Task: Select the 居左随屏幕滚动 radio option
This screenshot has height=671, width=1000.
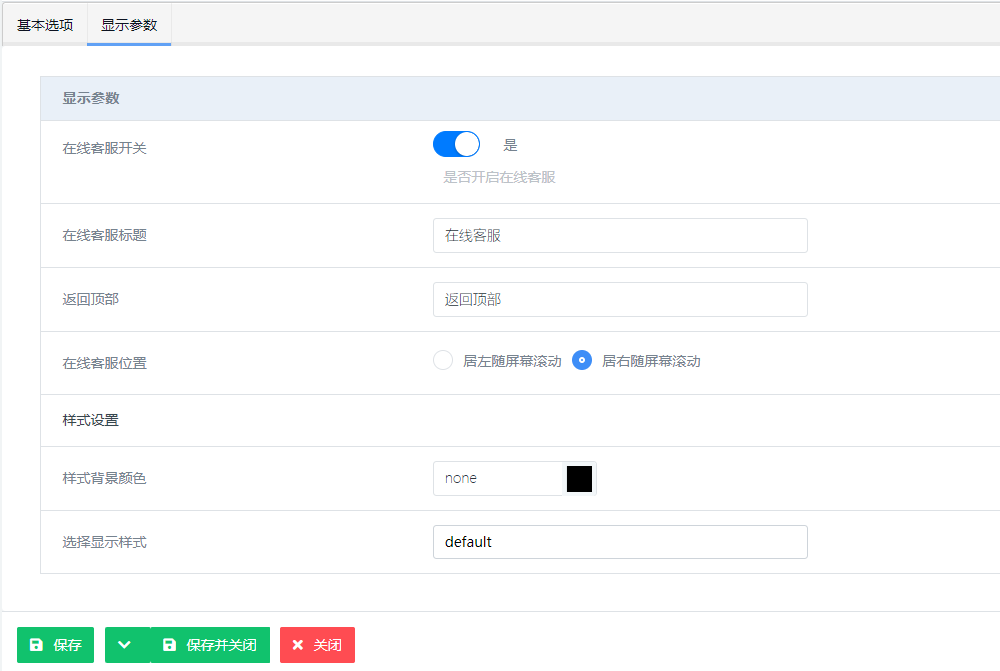Action: (x=443, y=361)
